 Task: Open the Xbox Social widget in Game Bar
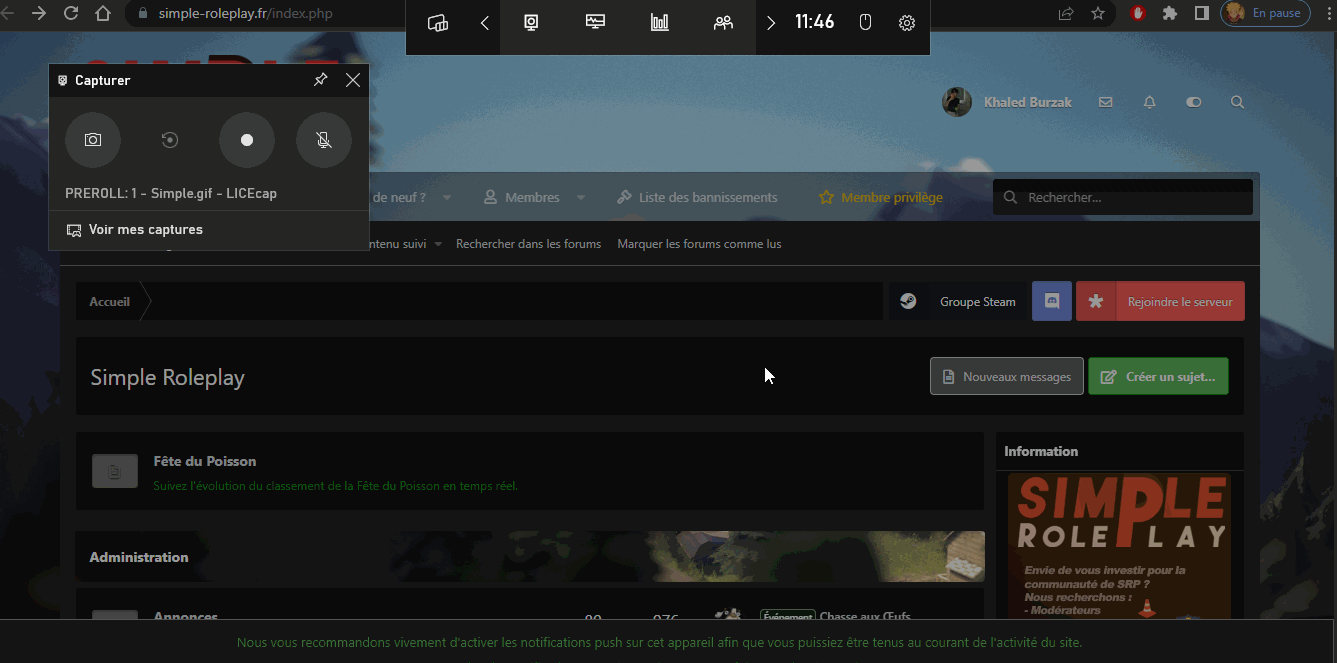pyautogui.click(x=723, y=23)
